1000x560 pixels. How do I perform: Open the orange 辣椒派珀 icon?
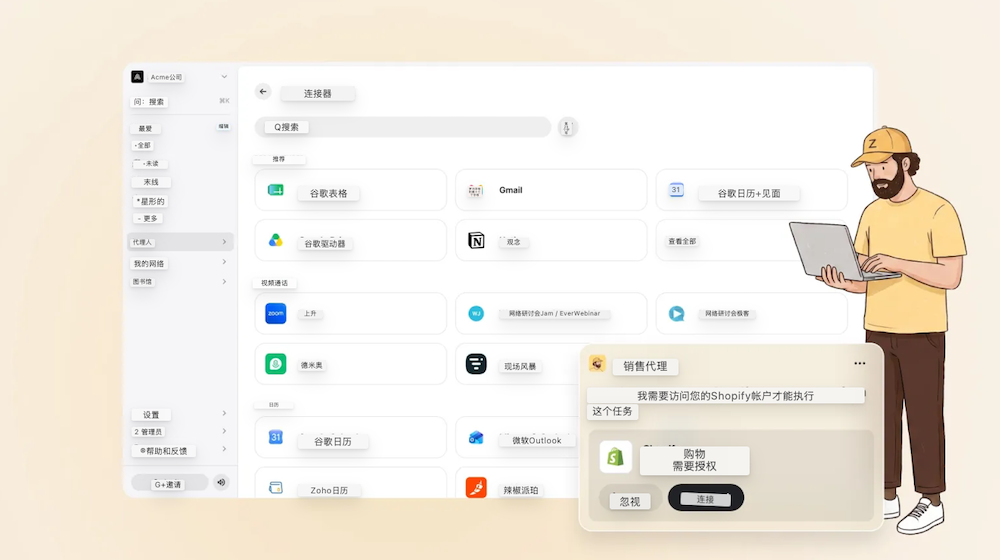point(476,487)
